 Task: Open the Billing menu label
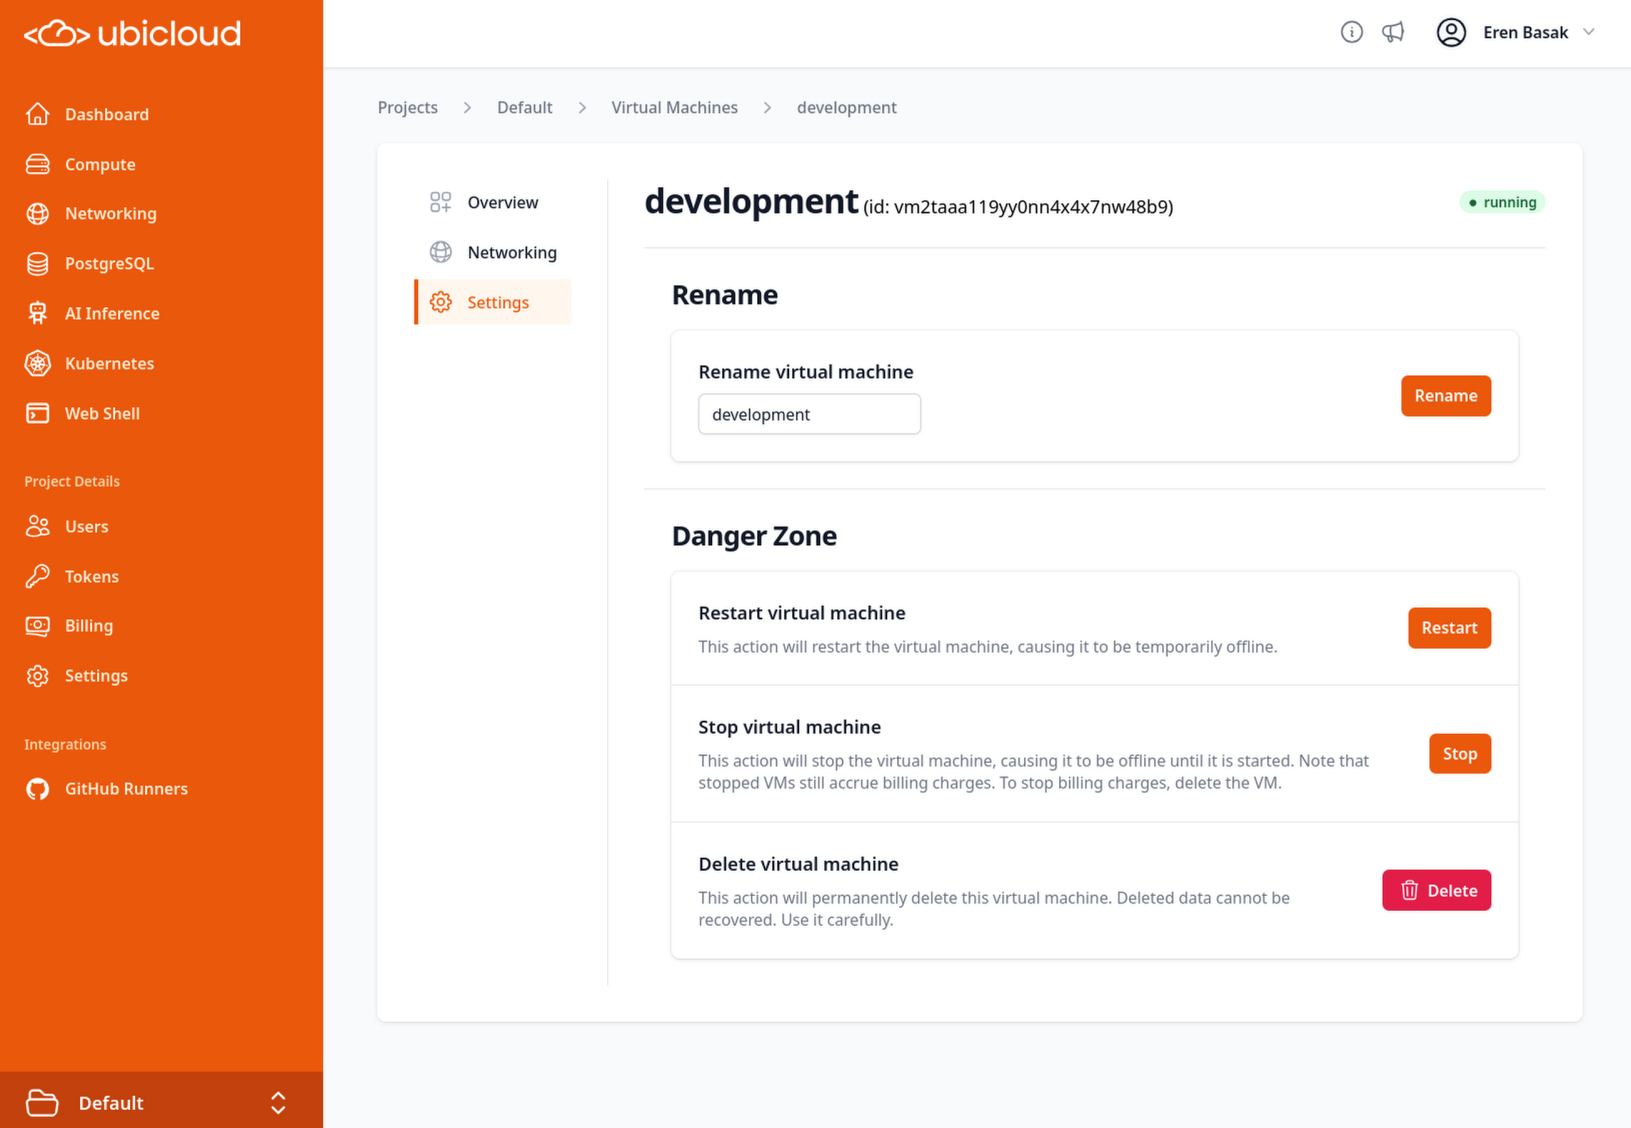click(x=89, y=626)
